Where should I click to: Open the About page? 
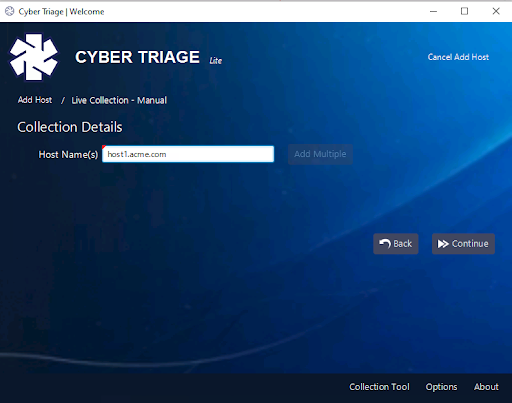pyautogui.click(x=486, y=387)
